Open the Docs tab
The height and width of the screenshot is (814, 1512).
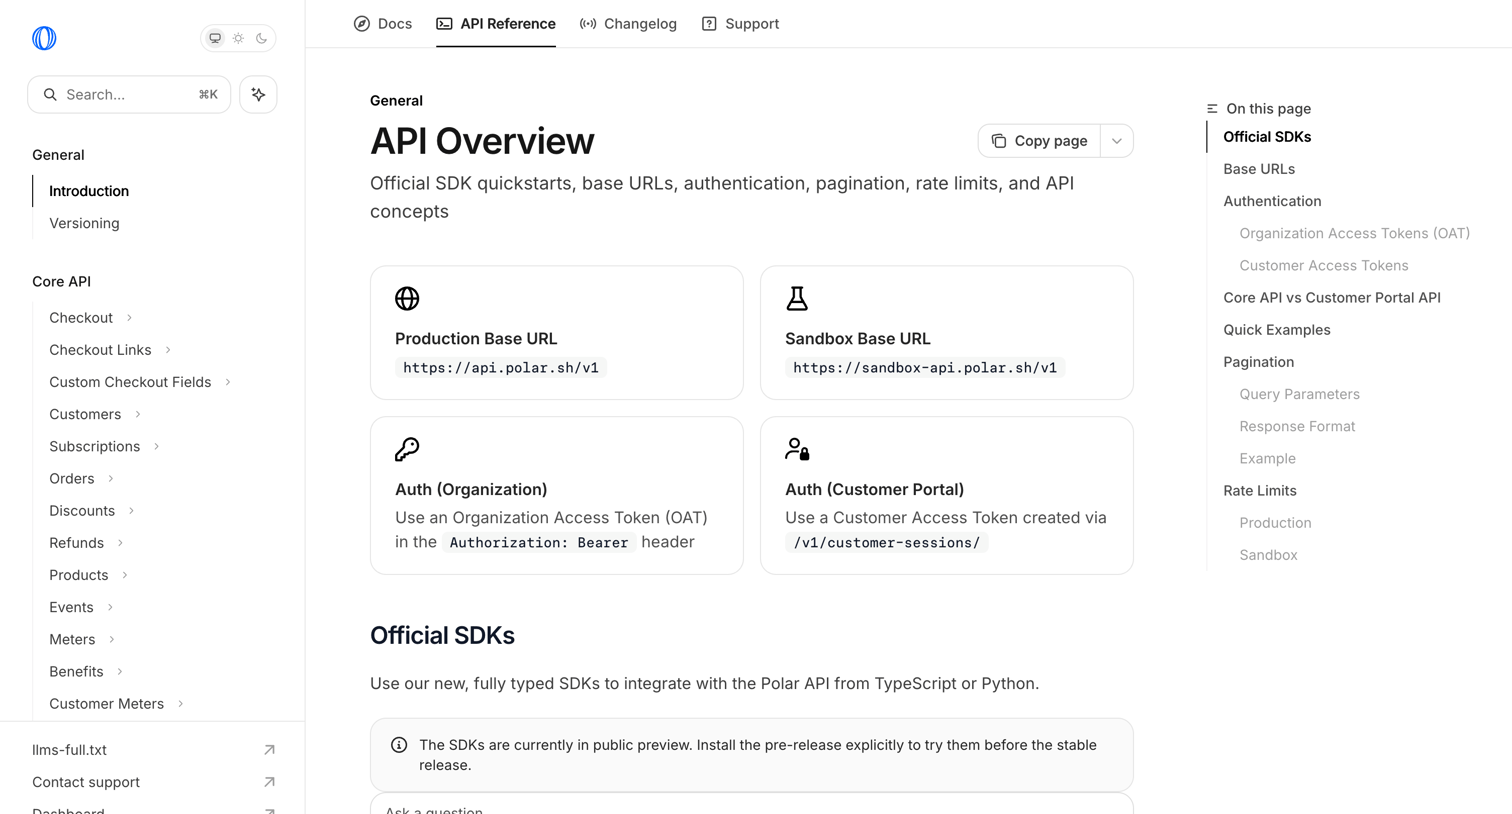point(383,24)
